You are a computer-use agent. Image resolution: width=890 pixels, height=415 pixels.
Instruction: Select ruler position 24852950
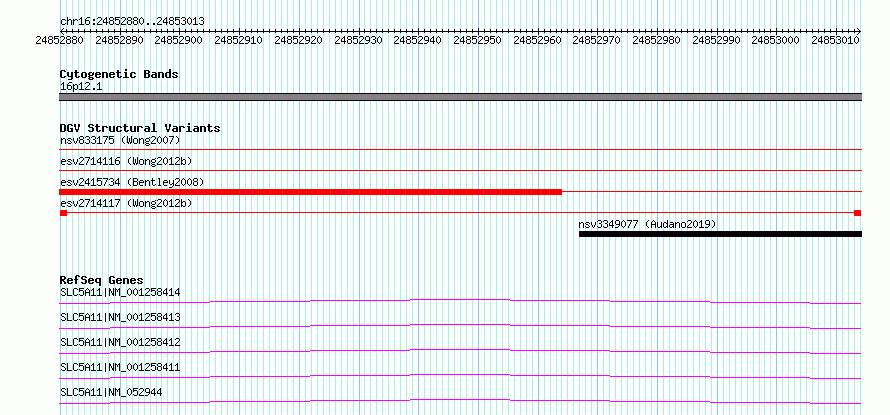(x=478, y=40)
